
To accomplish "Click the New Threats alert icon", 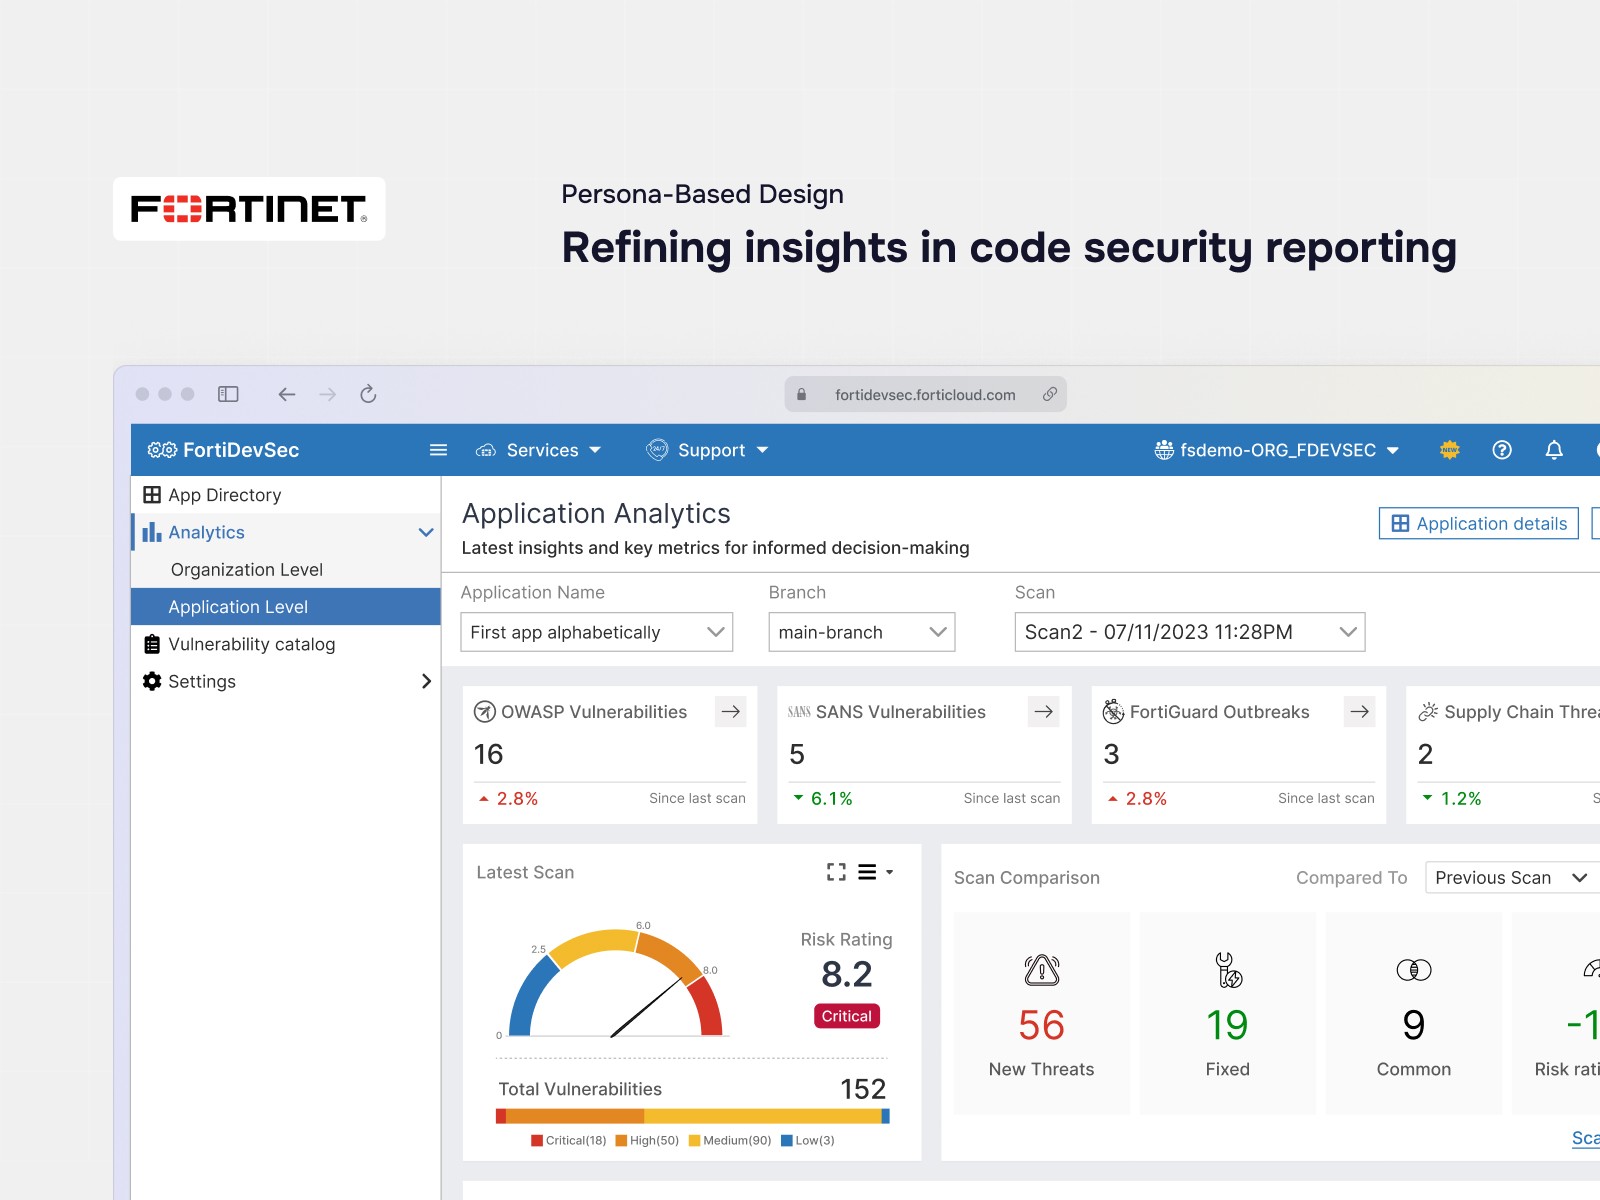I will [x=1042, y=970].
